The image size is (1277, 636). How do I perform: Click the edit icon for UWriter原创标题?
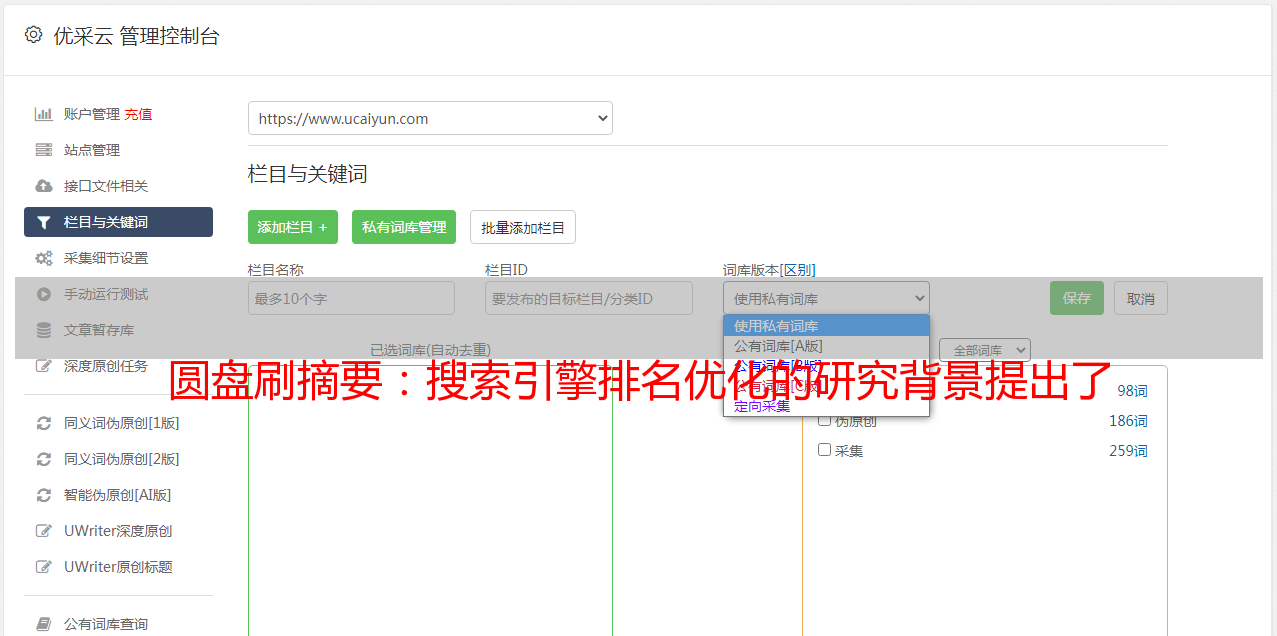(x=43, y=567)
